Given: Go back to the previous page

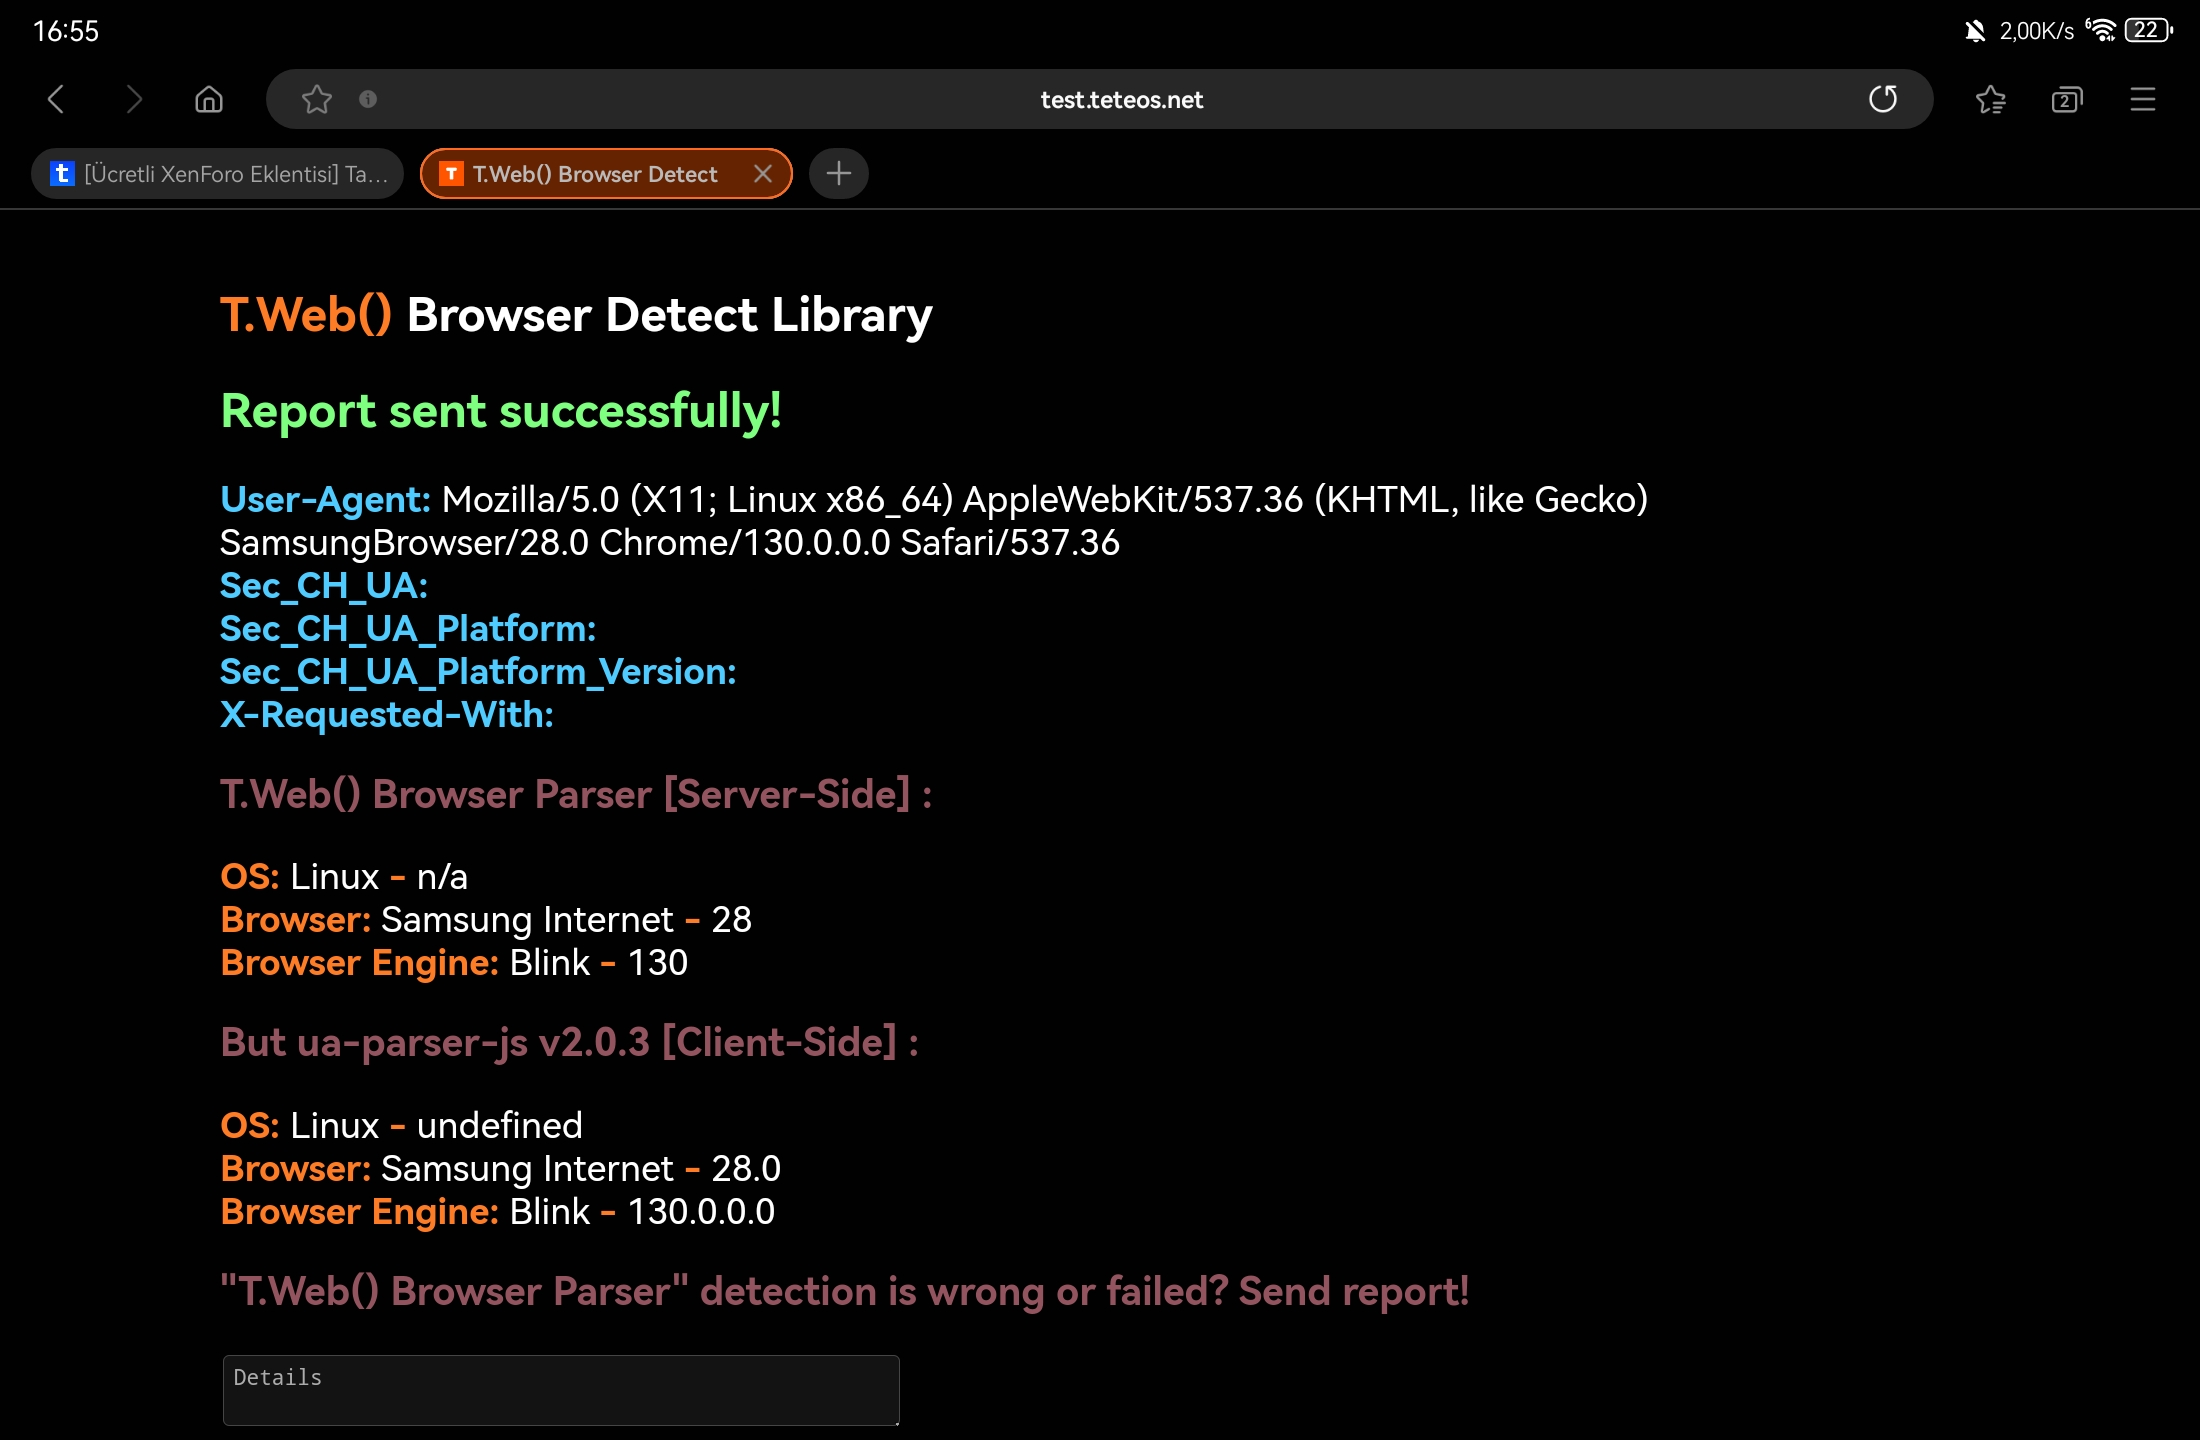Looking at the screenshot, I should click(x=56, y=99).
